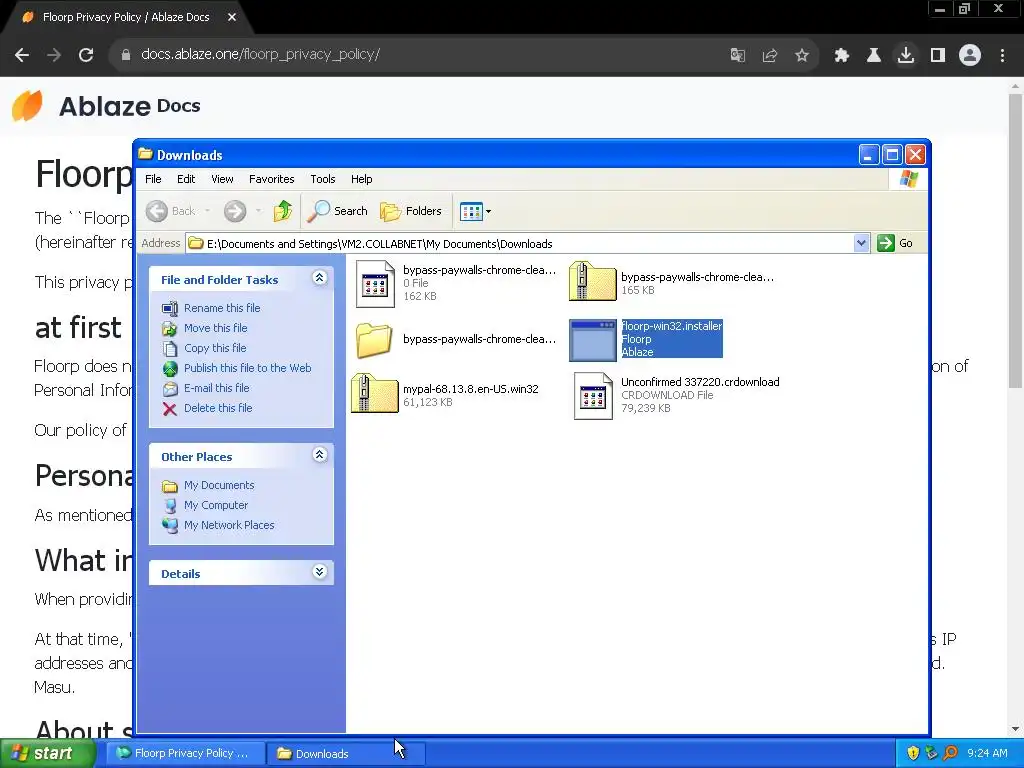This screenshot has height=768, width=1024.
Task: Open Chrome translate page icon
Action: coord(738,55)
